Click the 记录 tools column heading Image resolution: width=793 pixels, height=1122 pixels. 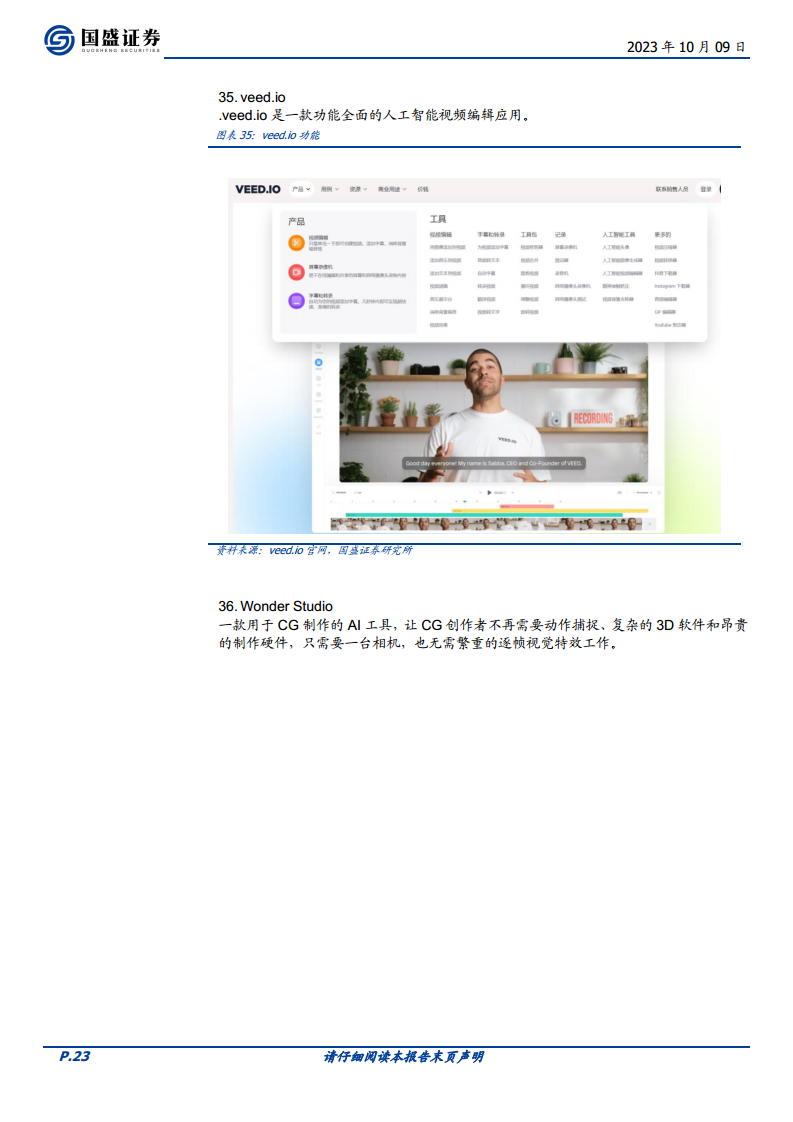pos(560,235)
